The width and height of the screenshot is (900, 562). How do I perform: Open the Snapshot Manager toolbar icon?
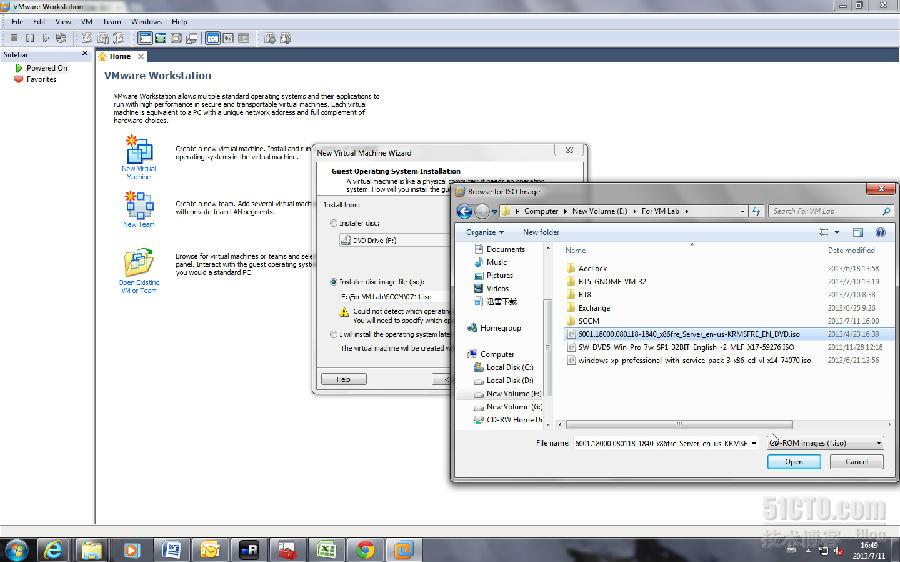119,38
